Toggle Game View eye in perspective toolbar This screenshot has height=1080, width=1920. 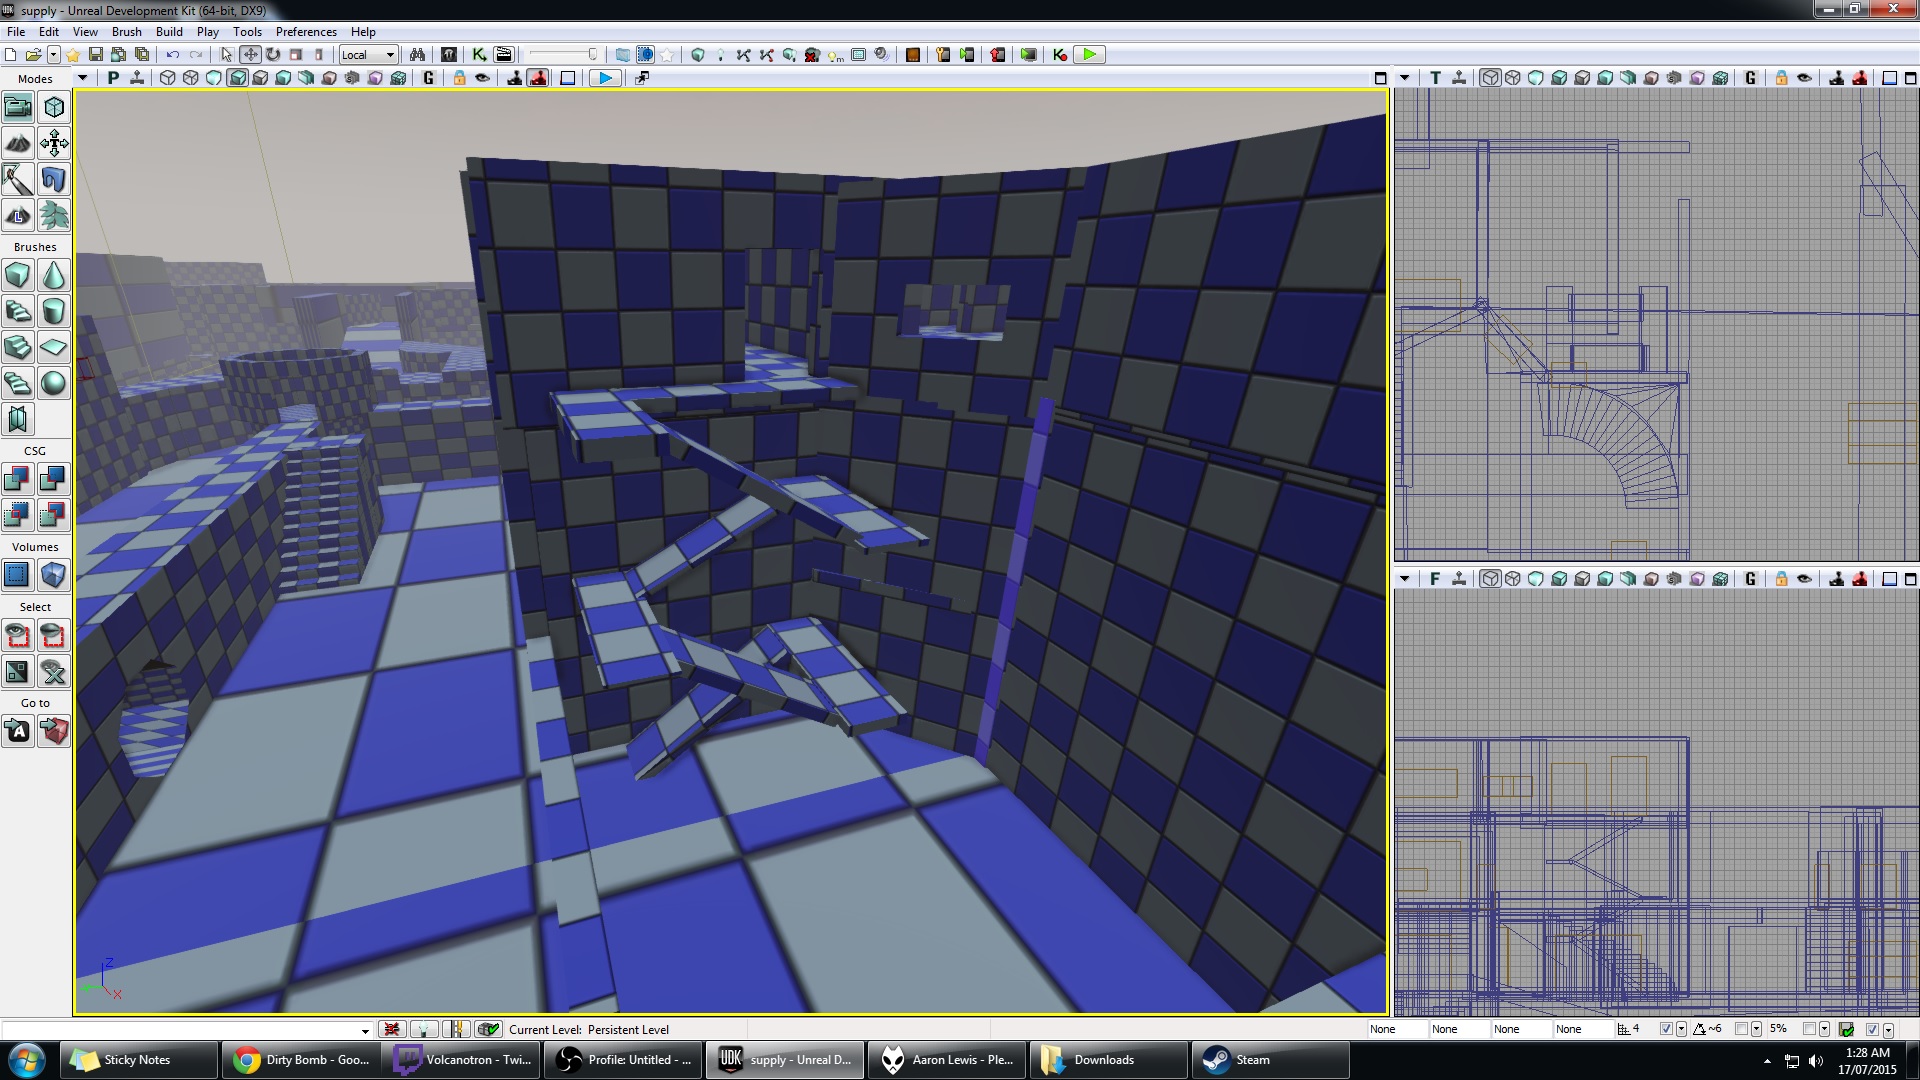(x=482, y=78)
